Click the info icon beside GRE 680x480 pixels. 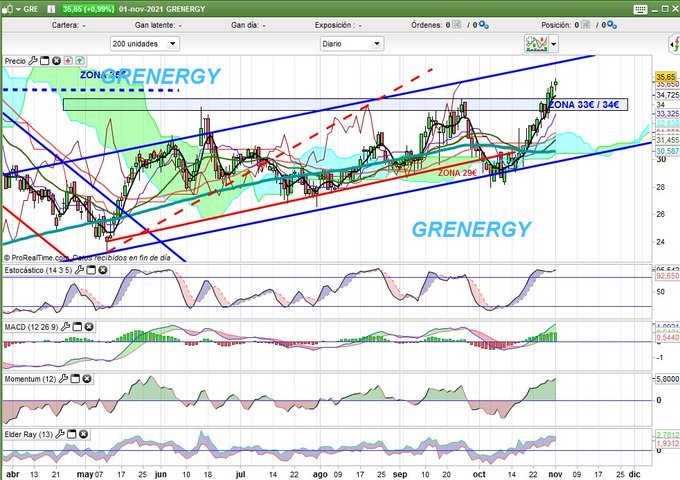pyautogui.click(x=51, y=9)
